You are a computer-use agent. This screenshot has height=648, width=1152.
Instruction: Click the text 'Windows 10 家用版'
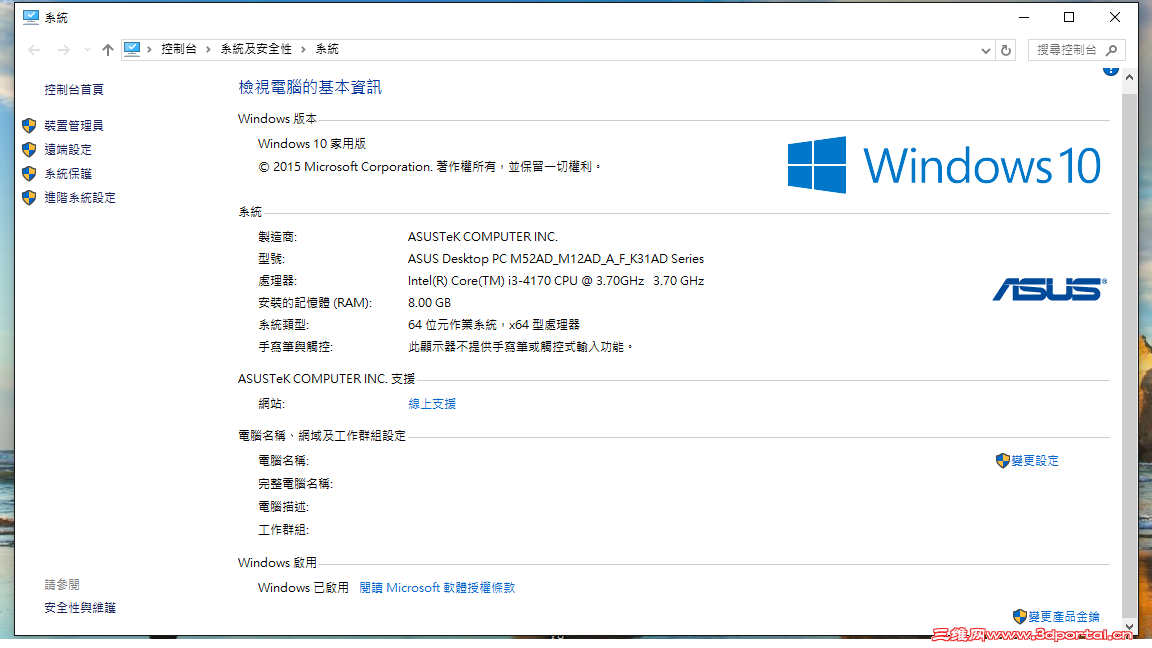point(312,144)
